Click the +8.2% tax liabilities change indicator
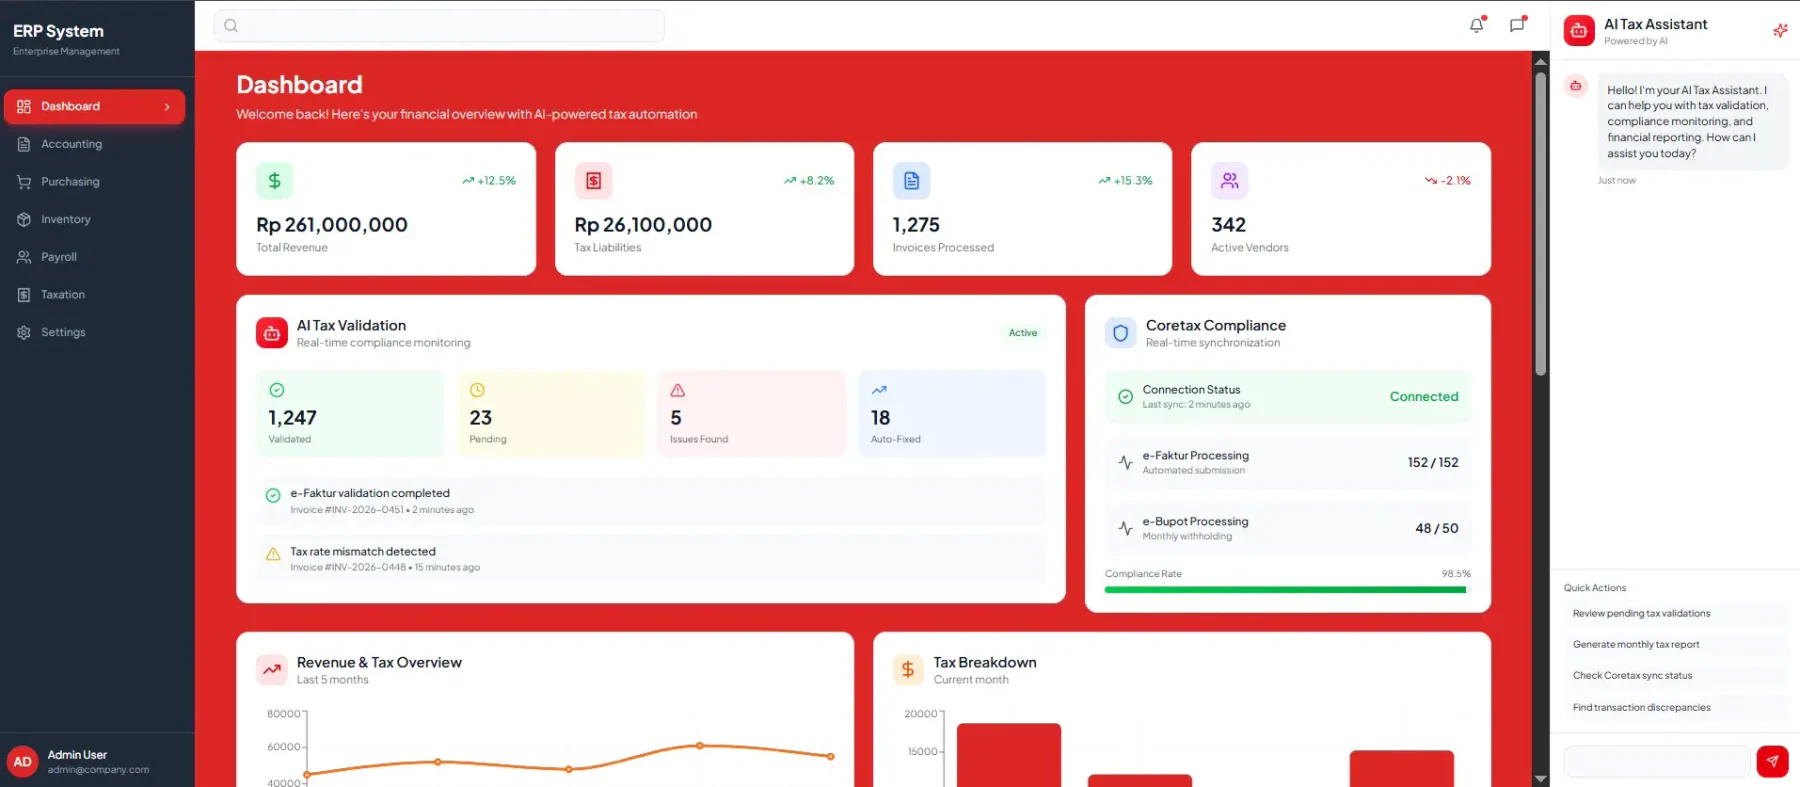The height and width of the screenshot is (787, 1800). click(x=809, y=181)
